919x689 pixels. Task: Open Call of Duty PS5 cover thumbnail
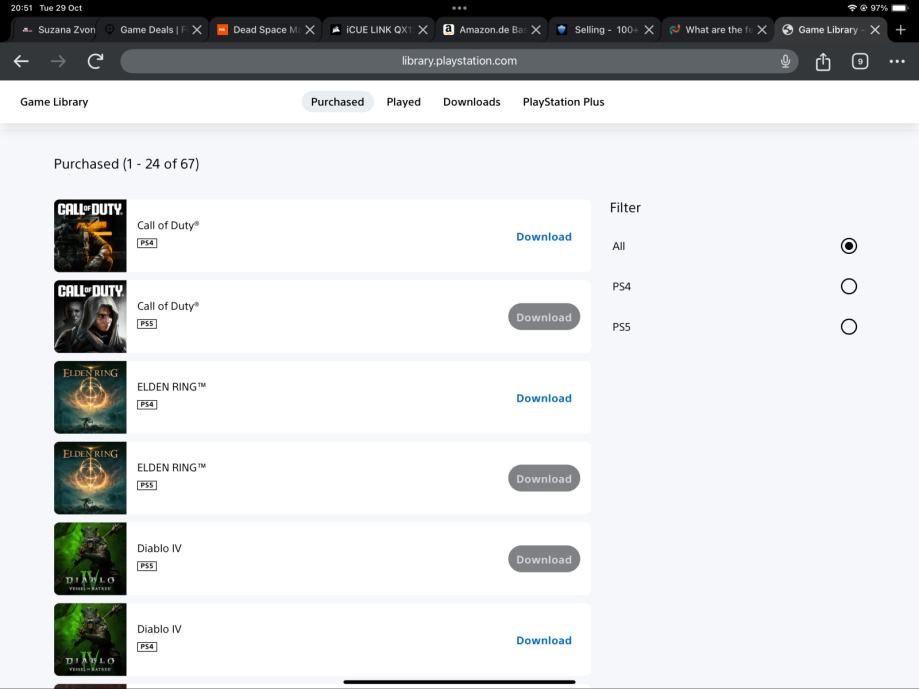(x=90, y=316)
